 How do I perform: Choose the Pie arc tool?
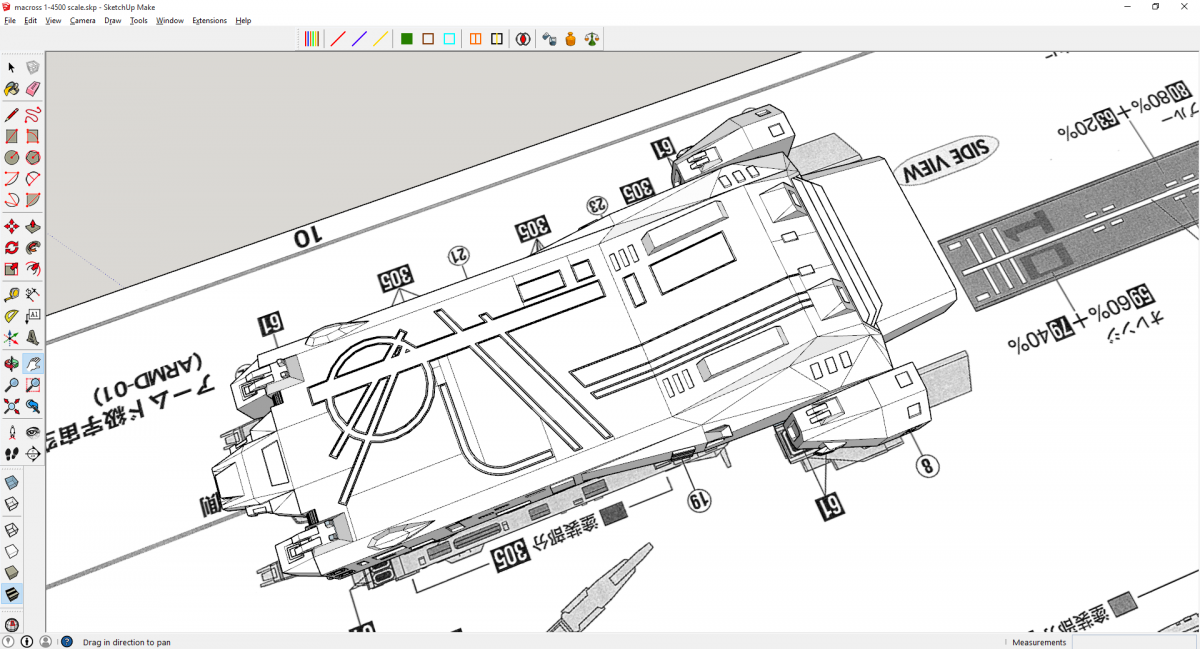[33, 201]
